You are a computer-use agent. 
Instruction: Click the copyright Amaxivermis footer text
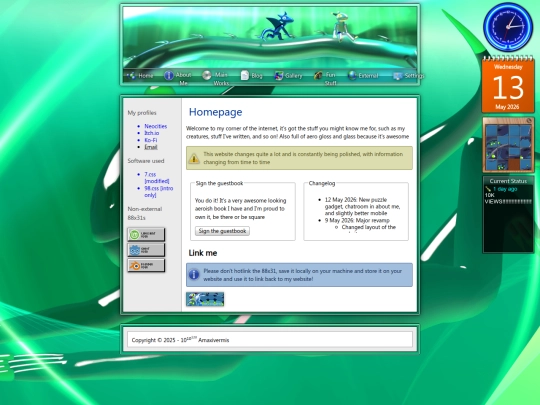click(x=180, y=340)
